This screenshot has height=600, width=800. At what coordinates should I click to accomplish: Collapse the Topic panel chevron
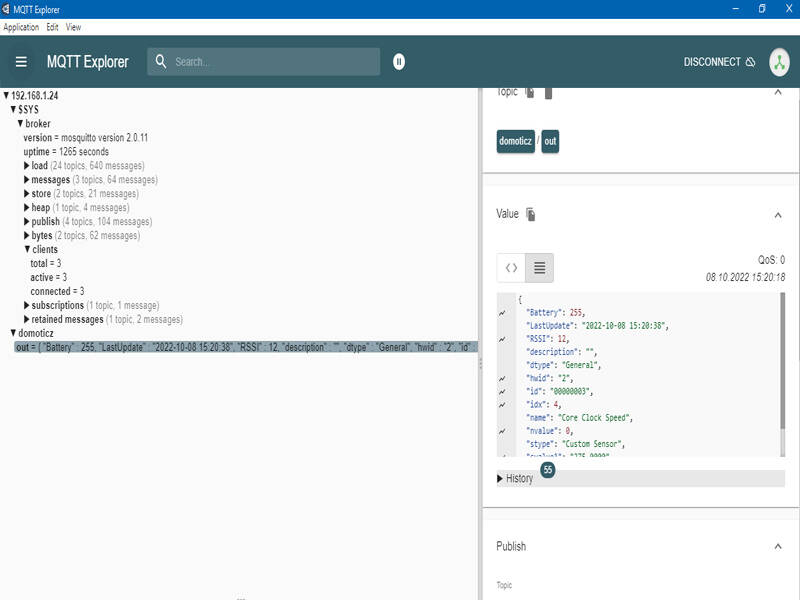(x=778, y=92)
